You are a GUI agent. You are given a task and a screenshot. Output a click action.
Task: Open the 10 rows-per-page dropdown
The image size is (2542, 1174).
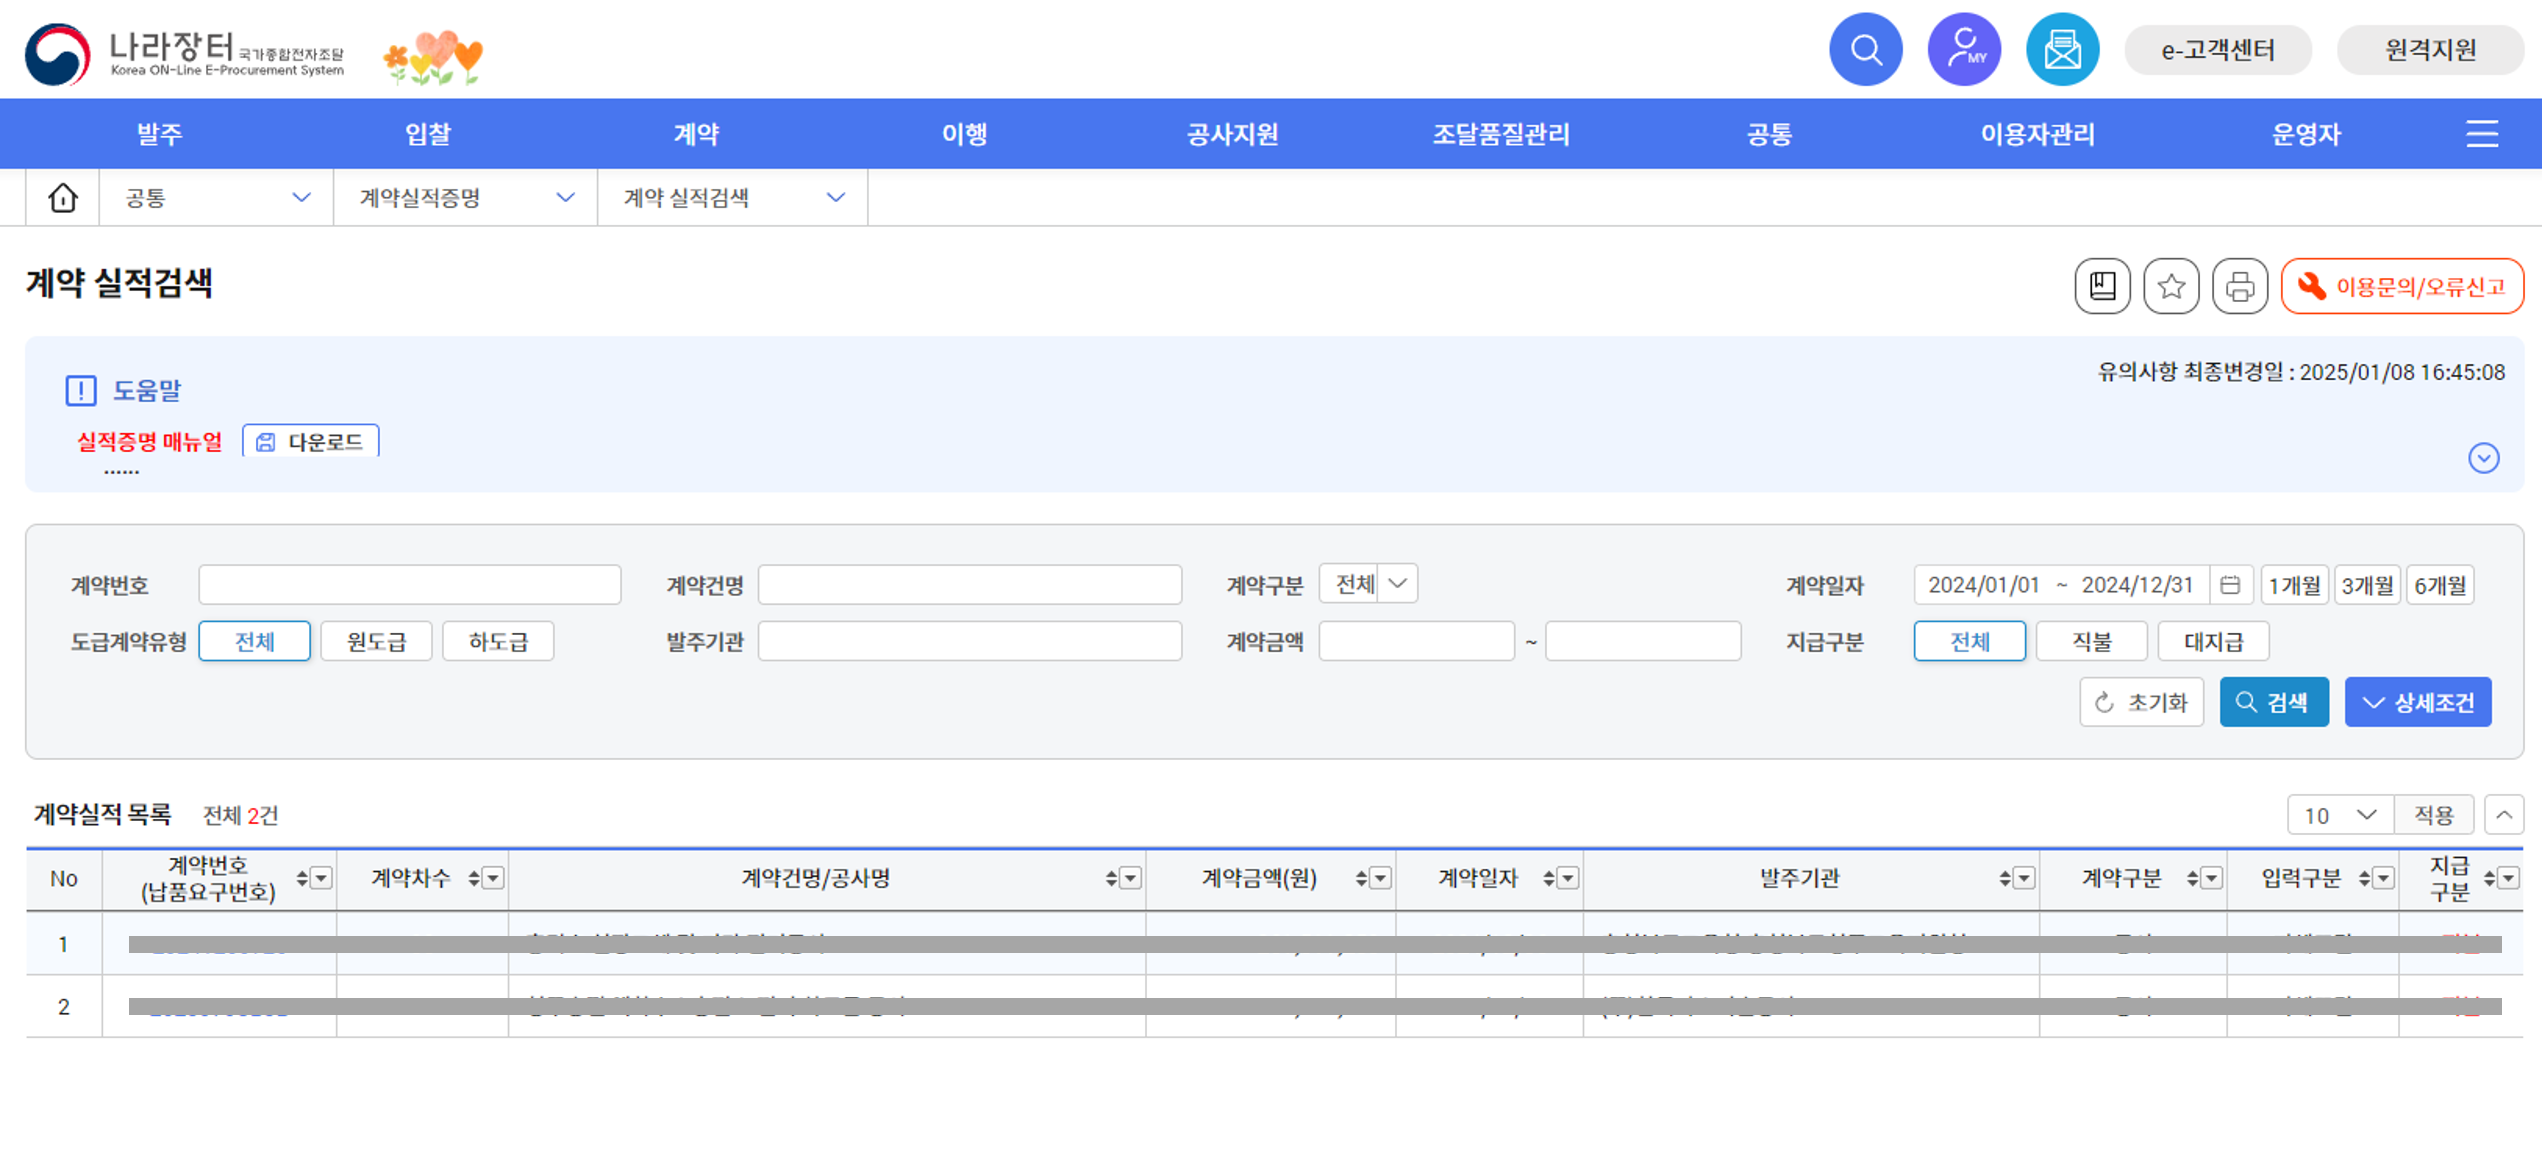pos(2340,815)
